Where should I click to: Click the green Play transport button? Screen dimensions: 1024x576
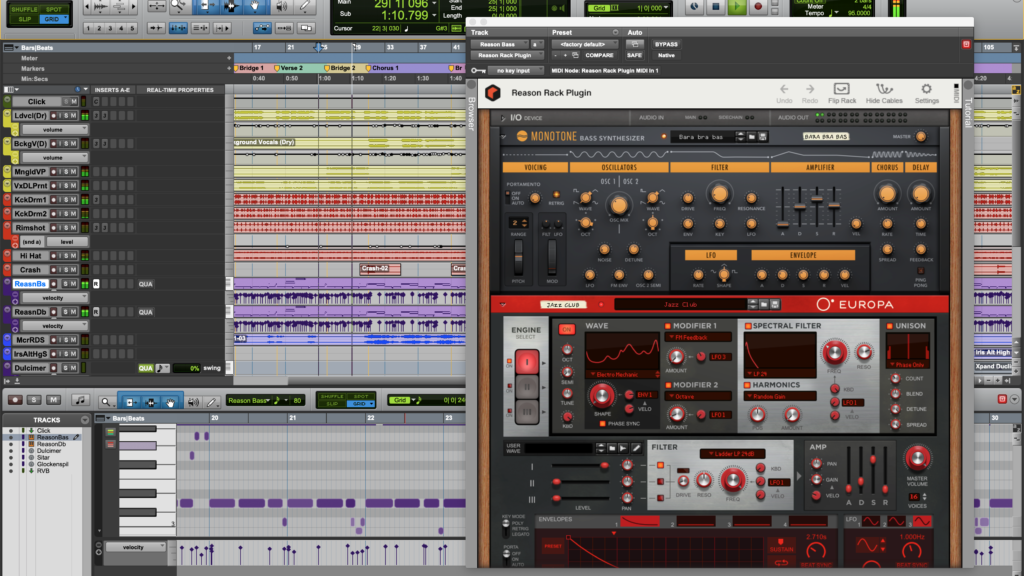[736, 7]
